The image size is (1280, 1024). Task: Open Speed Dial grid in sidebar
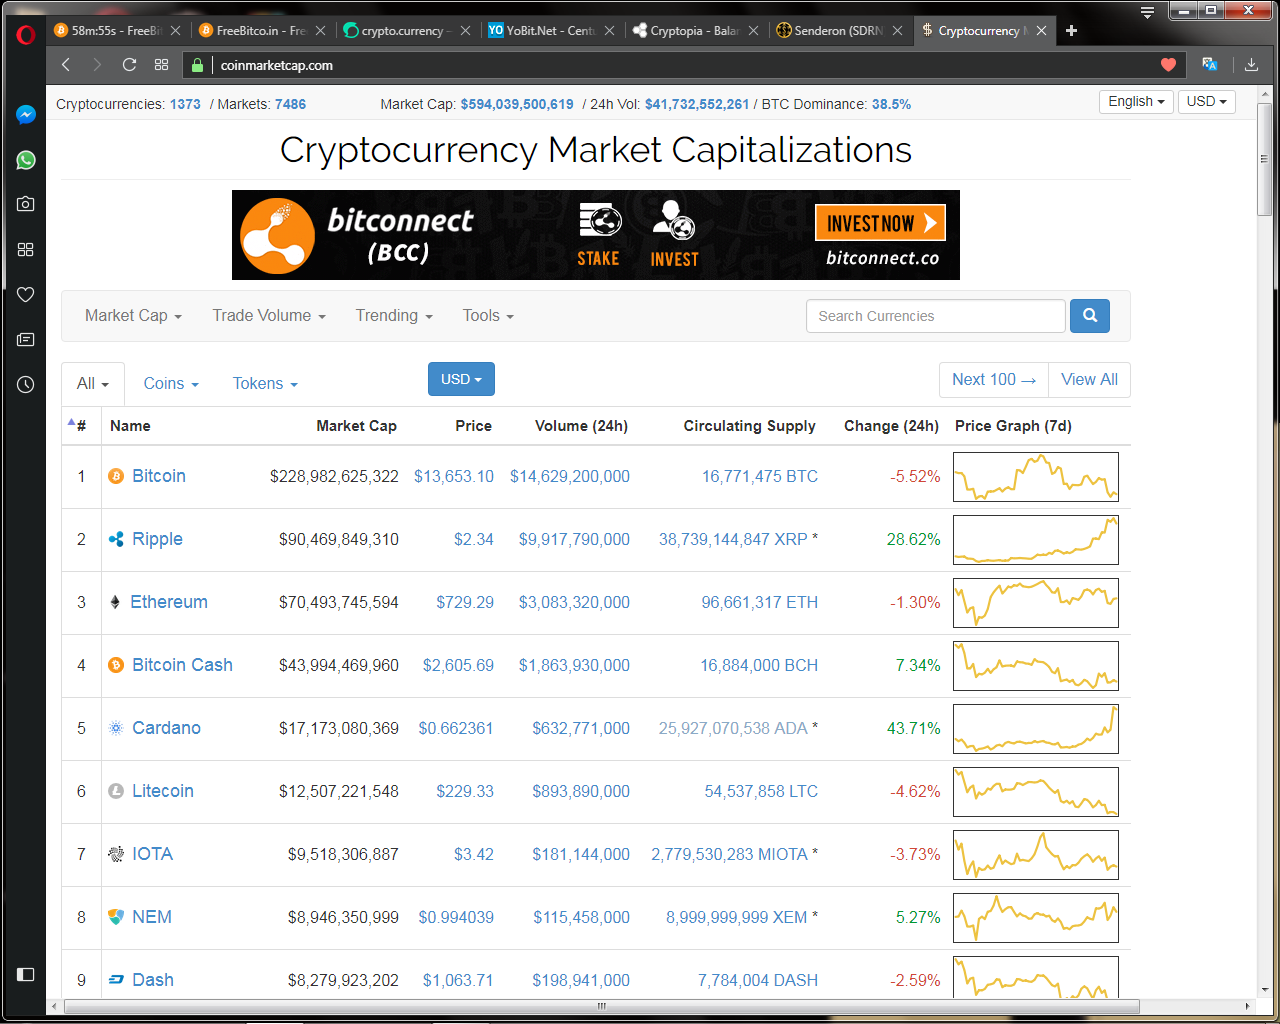pos(26,249)
